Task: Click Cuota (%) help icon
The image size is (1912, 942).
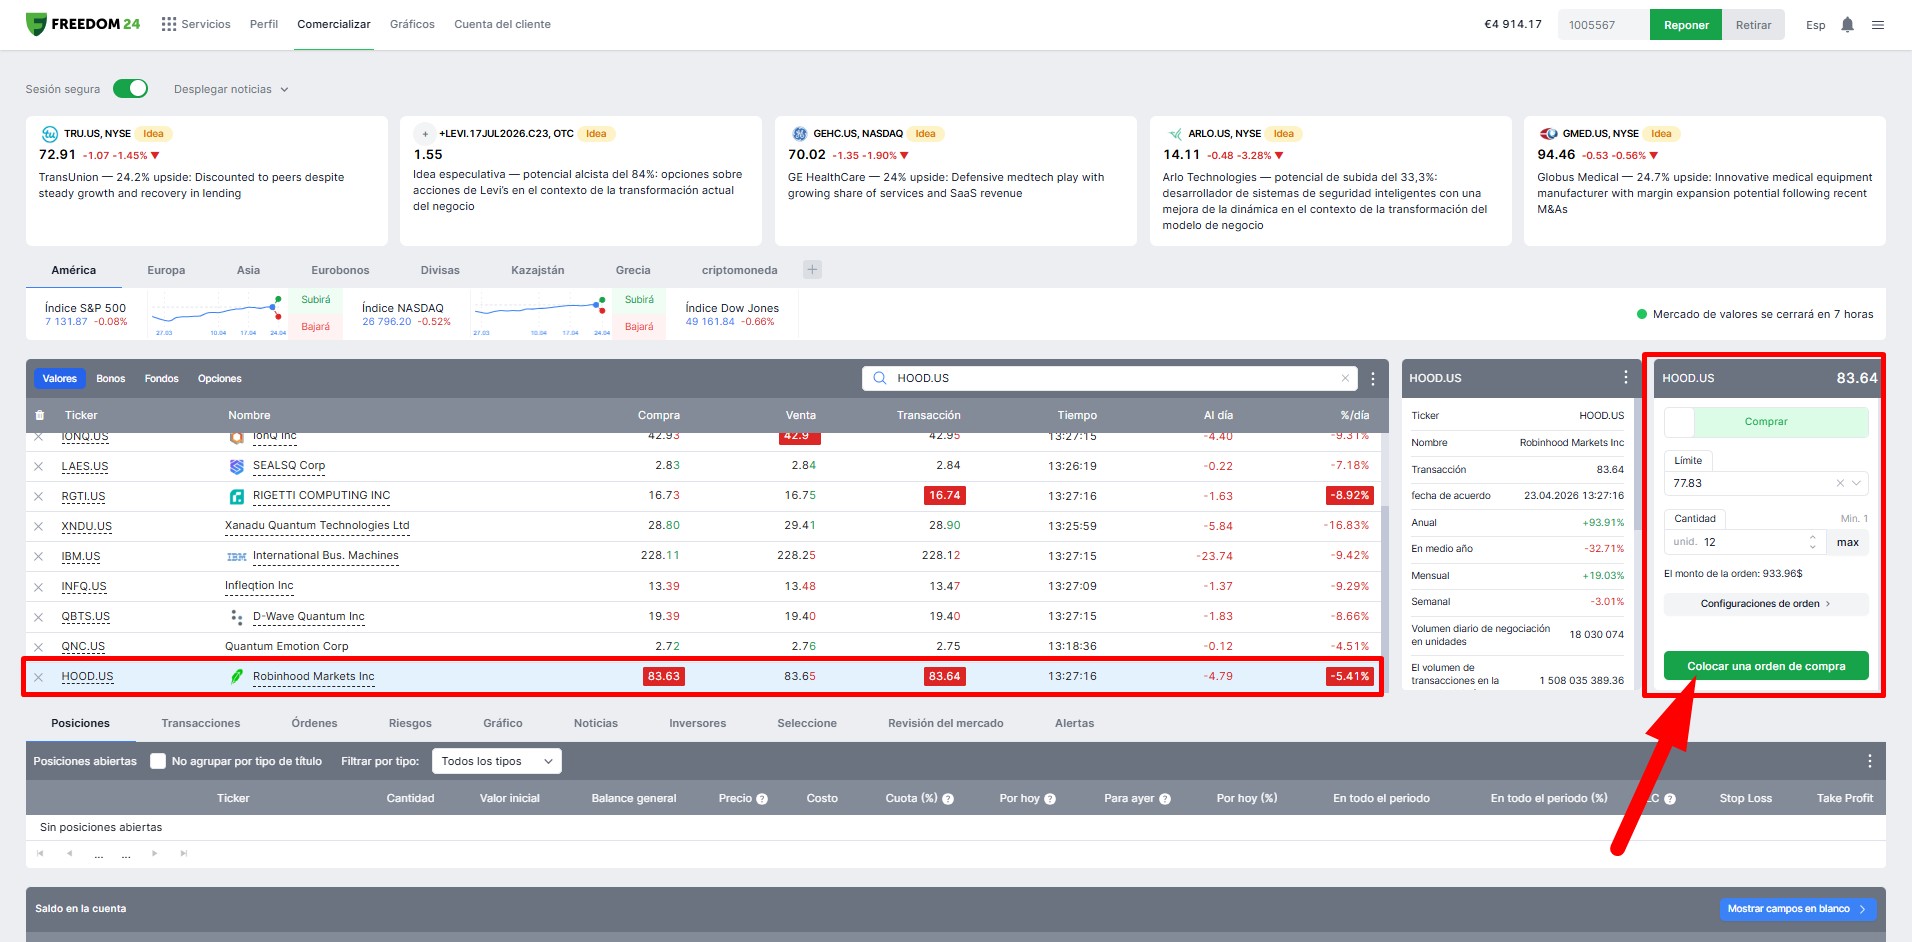Action: tap(948, 799)
